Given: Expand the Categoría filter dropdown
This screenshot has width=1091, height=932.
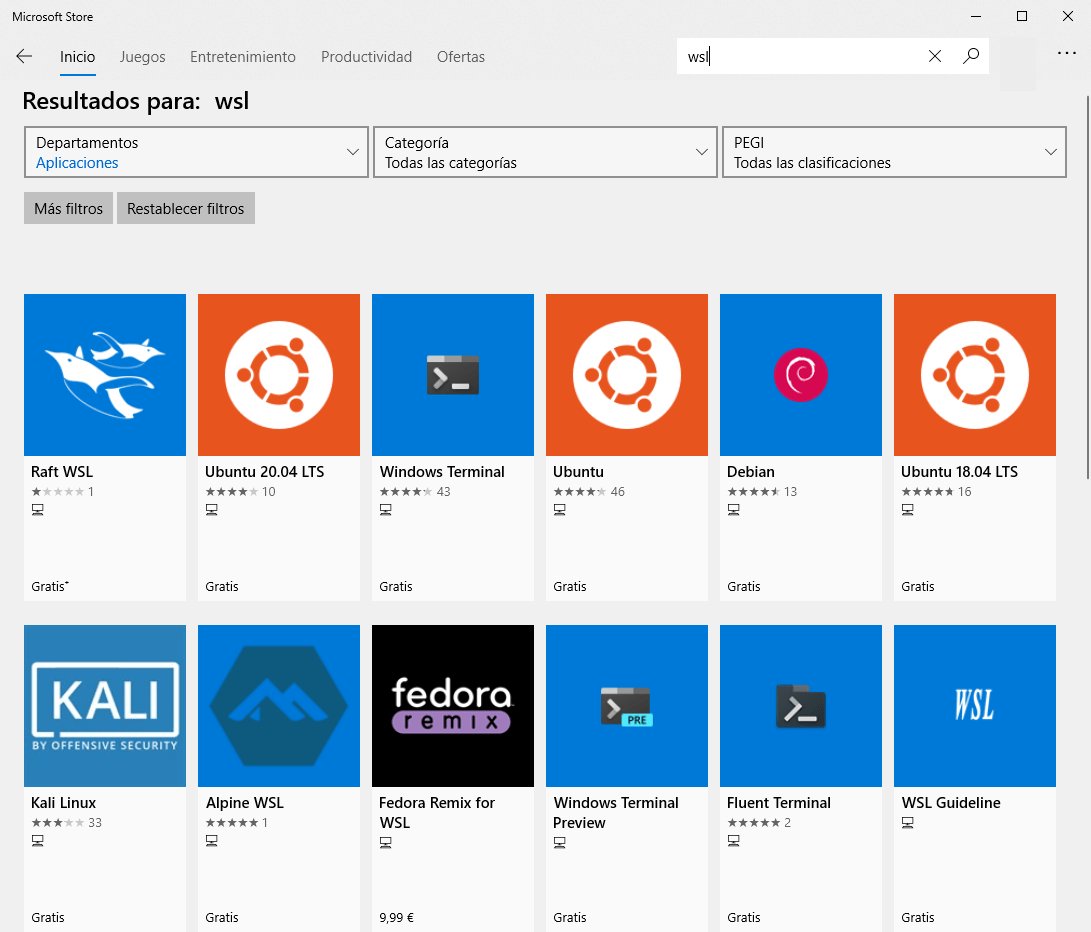Looking at the screenshot, I should point(546,152).
